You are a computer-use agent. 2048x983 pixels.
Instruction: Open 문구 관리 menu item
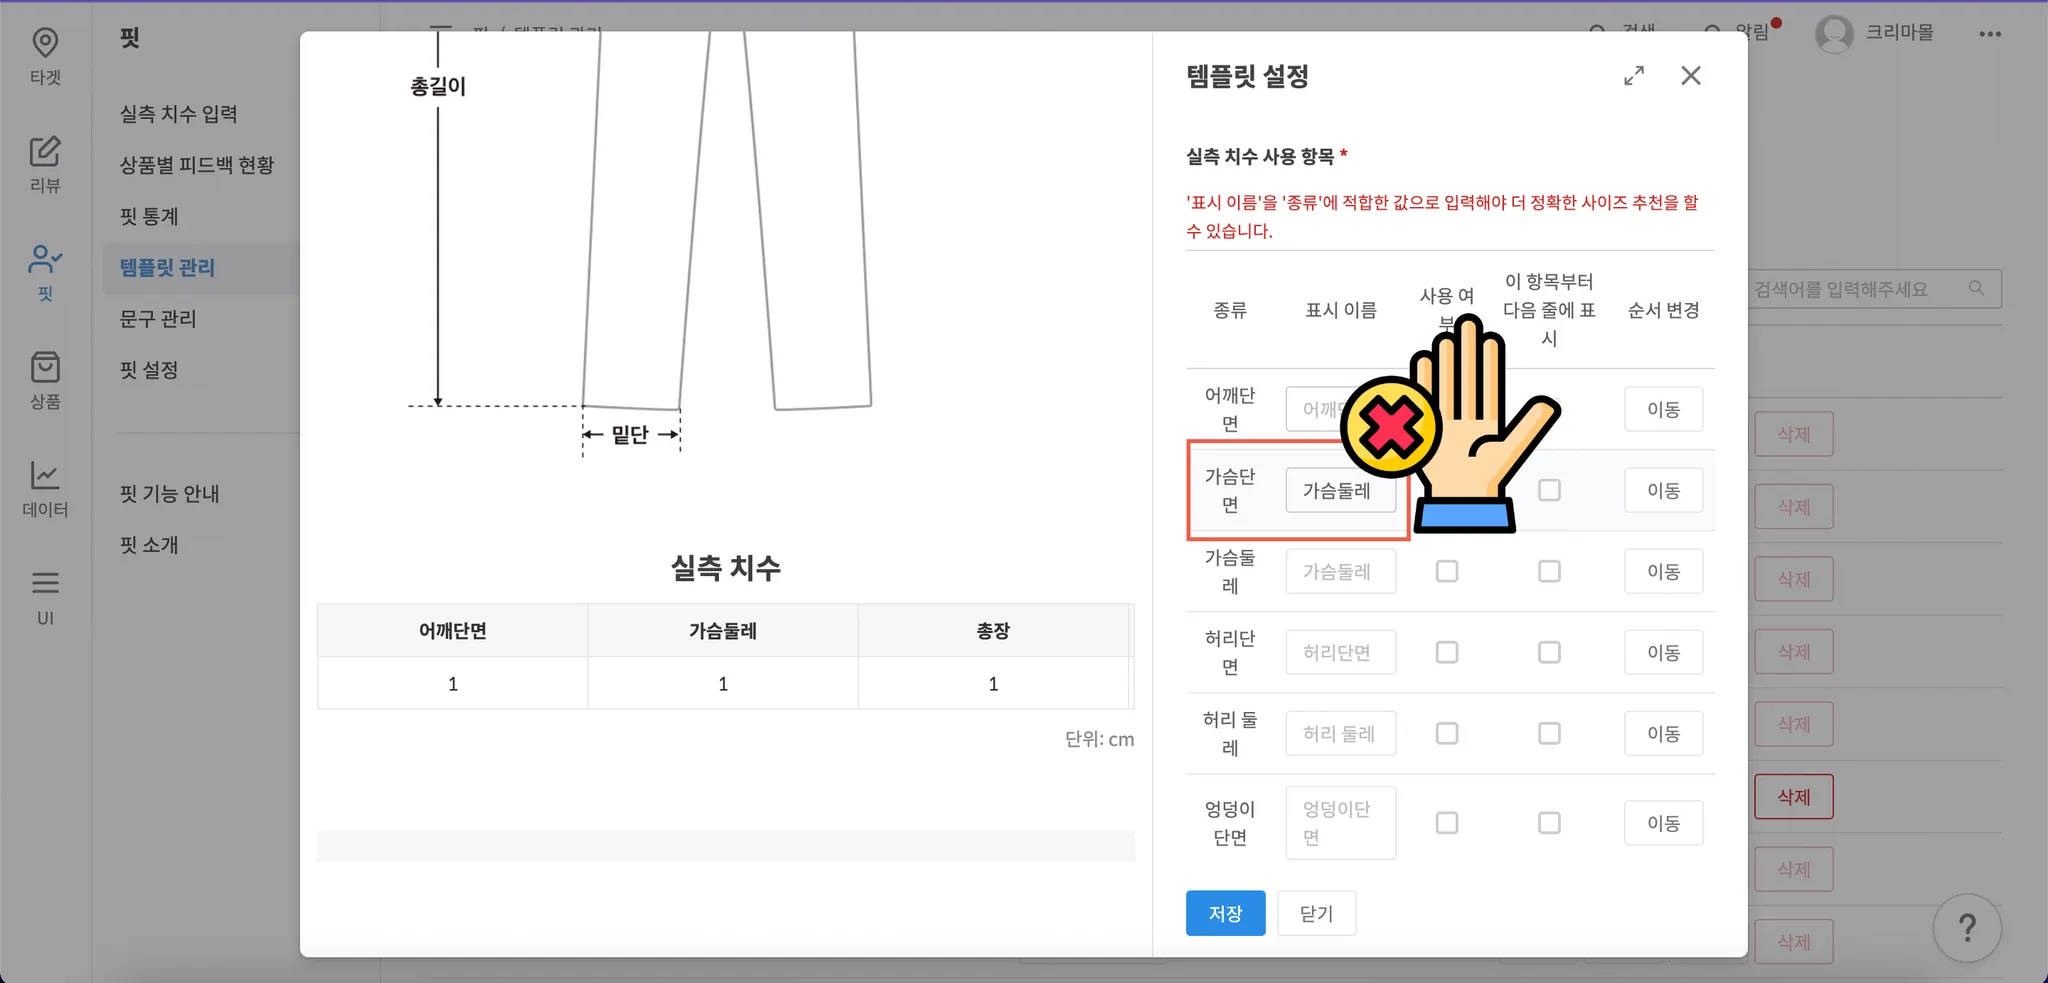(158, 319)
